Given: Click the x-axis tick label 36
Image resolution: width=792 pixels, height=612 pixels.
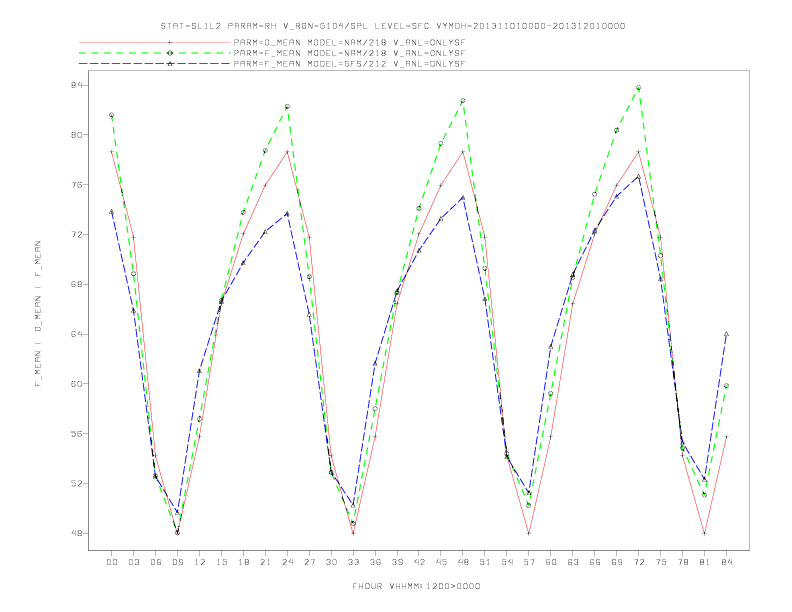Looking at the screenshot, I should pyautogui.click(x=375, y=562).
